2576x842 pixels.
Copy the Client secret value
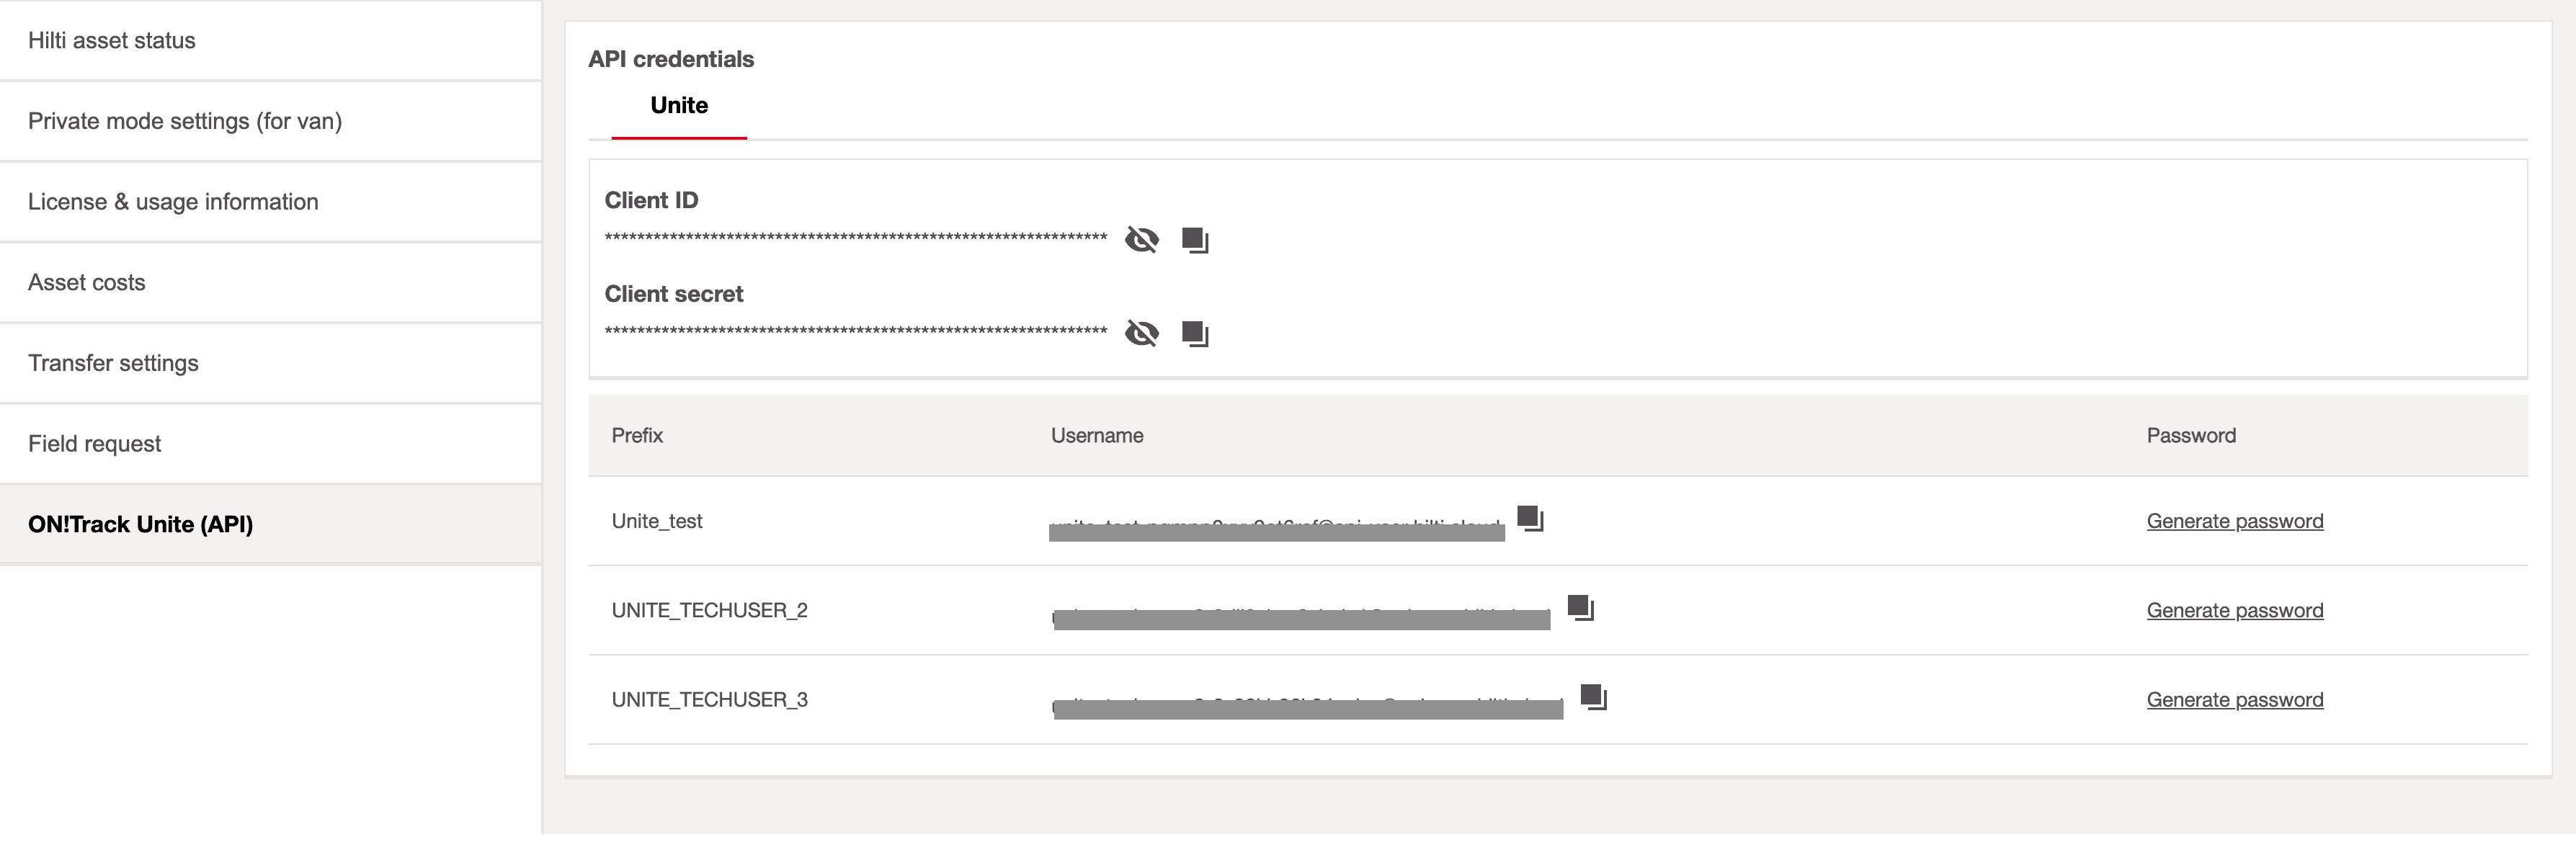(x=1194, y=333)
